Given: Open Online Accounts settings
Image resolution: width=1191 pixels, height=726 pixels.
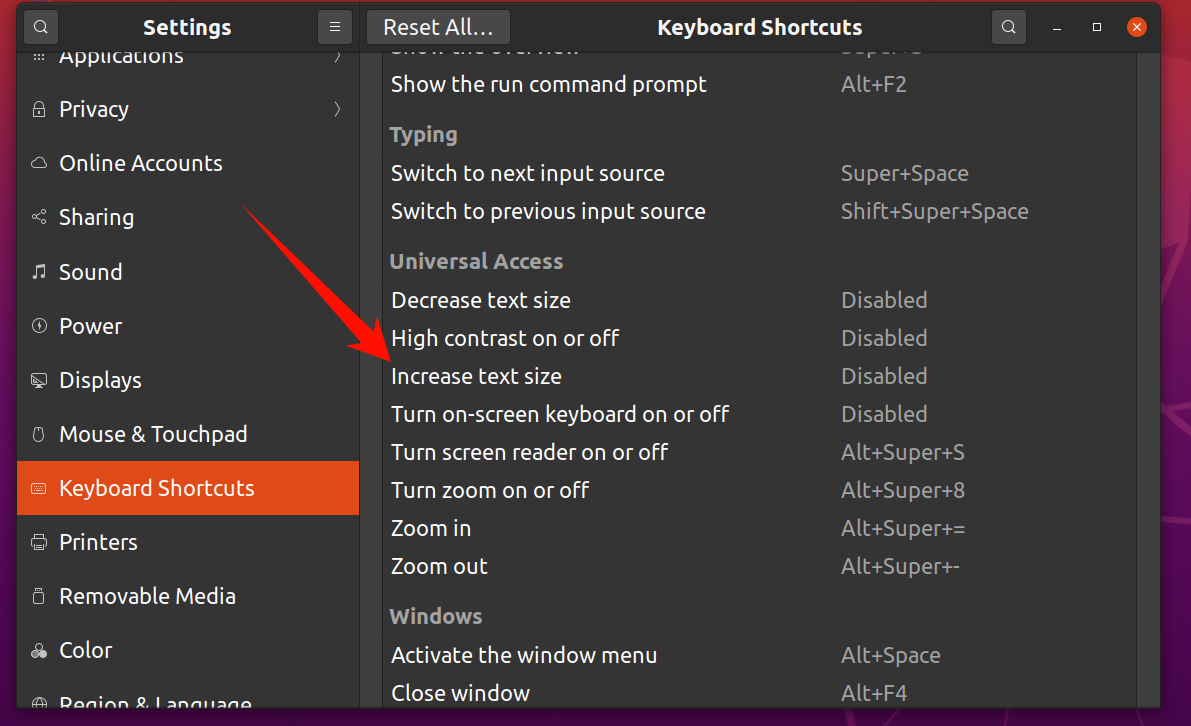Looking at the screenshot, I should [x=188, y=163].
